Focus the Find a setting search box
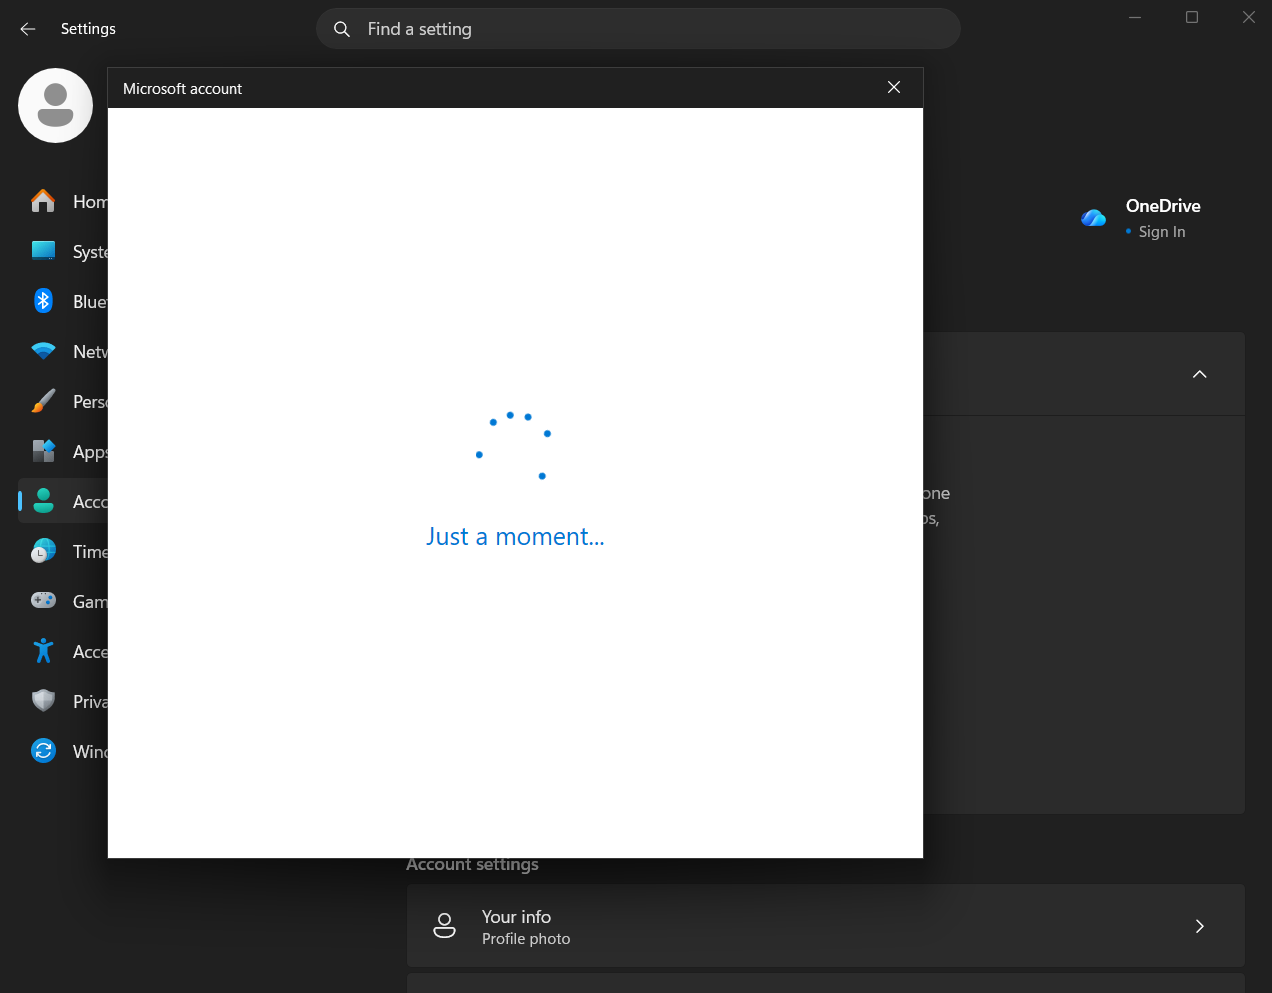Screen dimensions: 1272x993 (x=638, y=29)
